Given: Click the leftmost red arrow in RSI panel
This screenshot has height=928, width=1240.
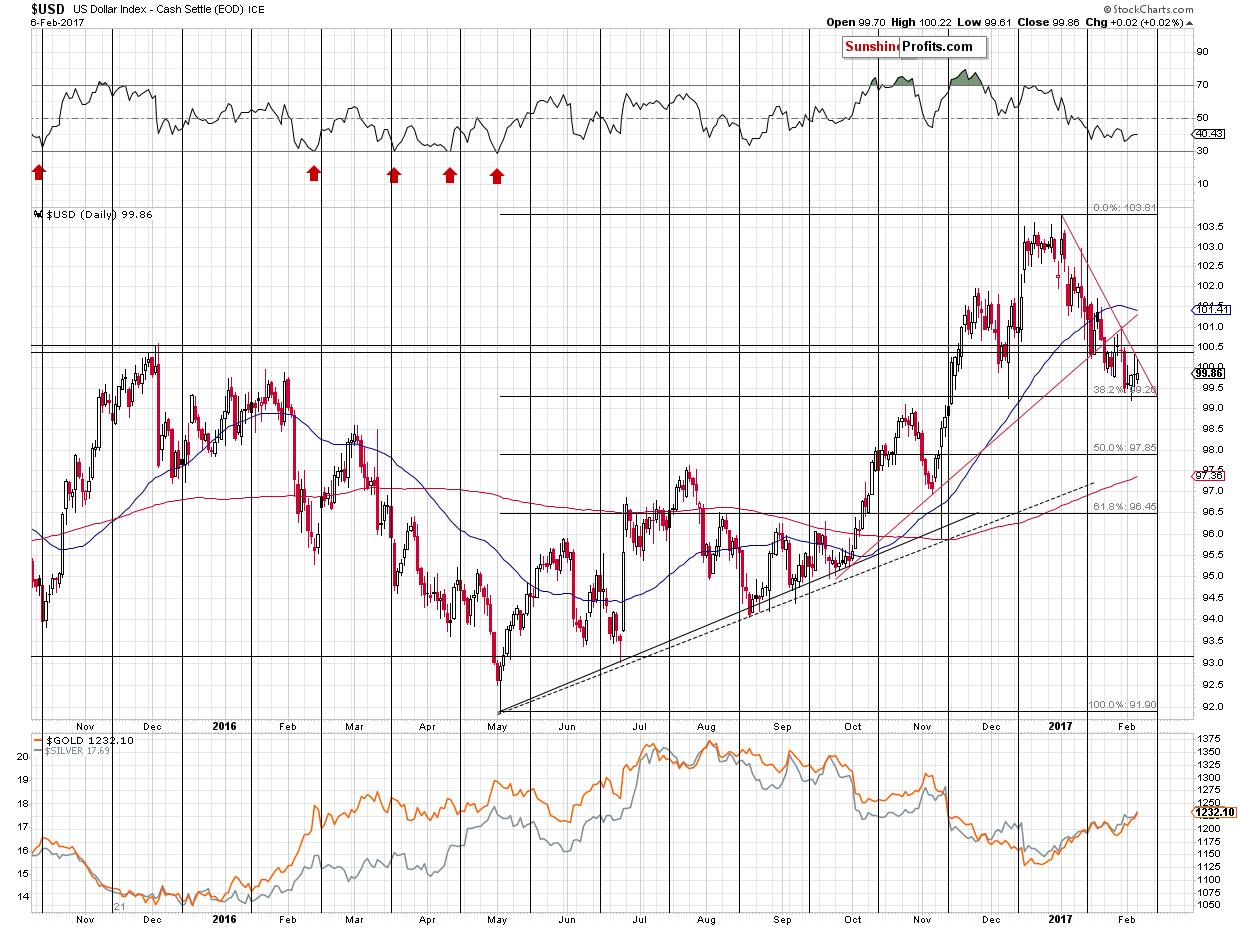Looking at the screenshot, I should pos(38,174).
